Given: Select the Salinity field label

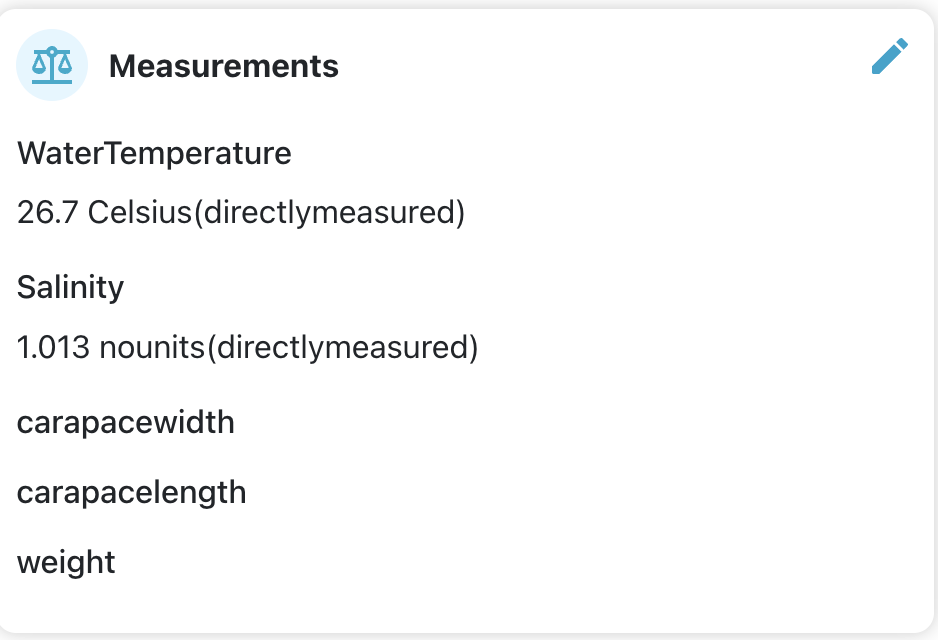Looking at the screenshot, I should pos(70,288).
